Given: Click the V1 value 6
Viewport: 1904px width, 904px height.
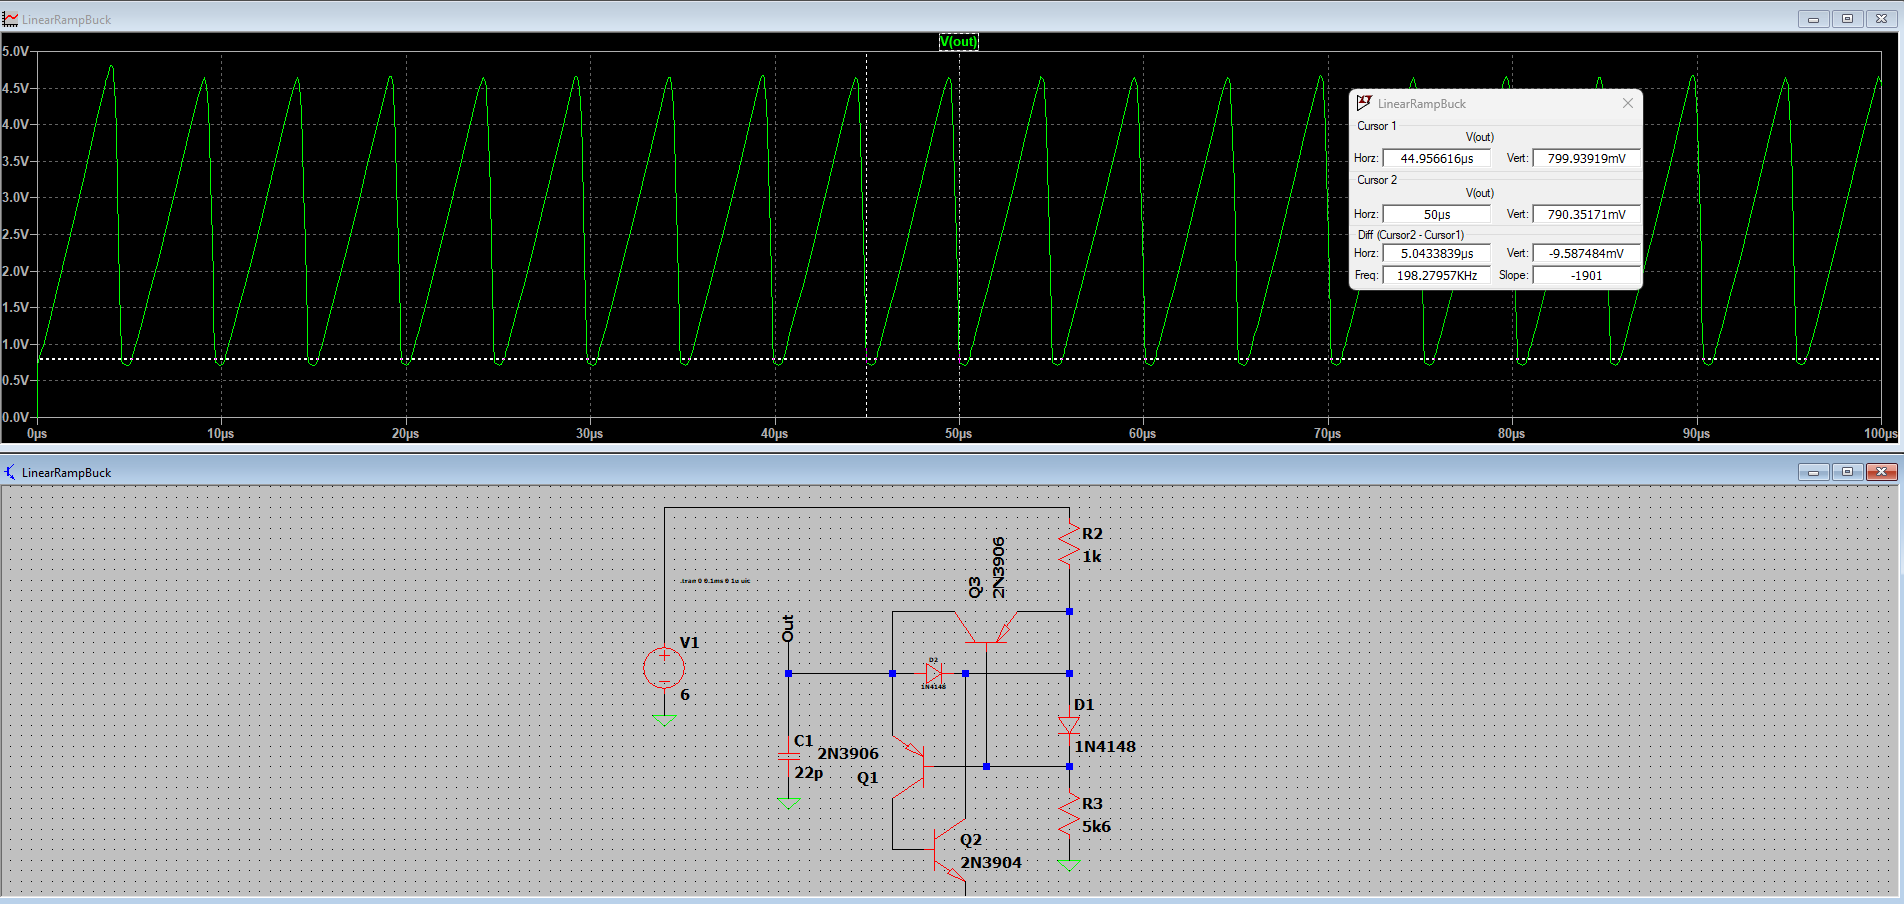Looking at the screenshot, I should [685, 695].
